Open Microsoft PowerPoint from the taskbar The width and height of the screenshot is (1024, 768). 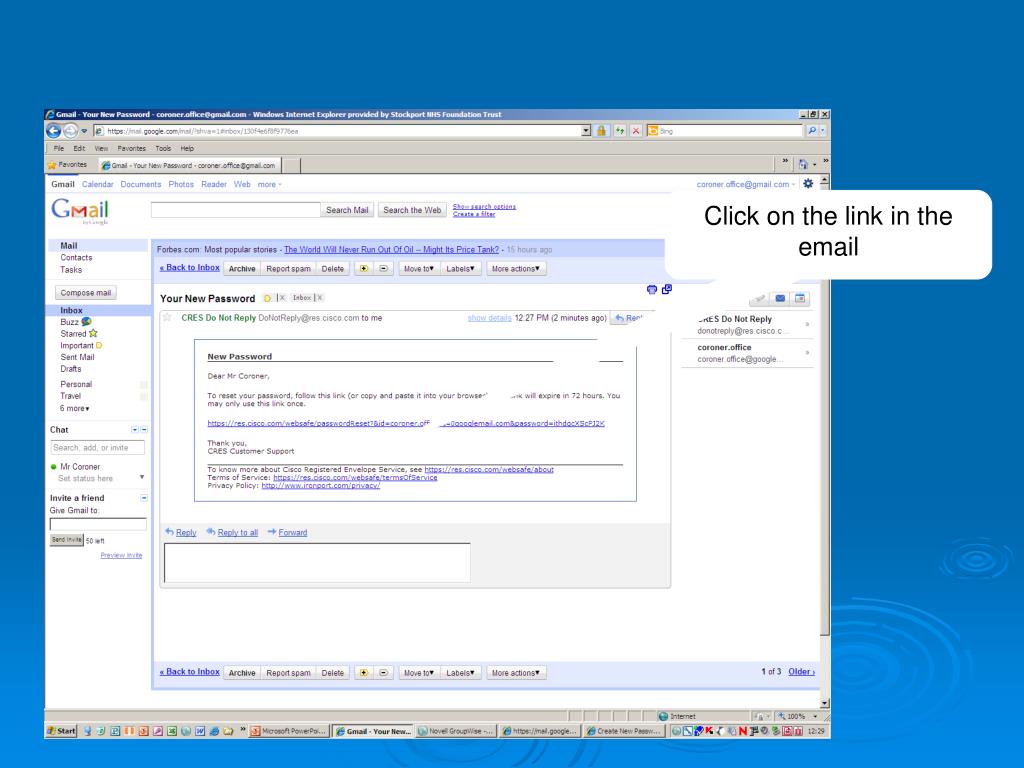(x=289, y=731)
